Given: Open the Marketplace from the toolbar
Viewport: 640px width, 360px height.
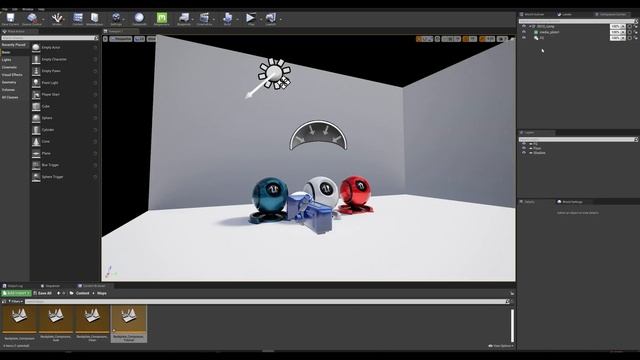Looking at the screenshot, I should pyautogui.click(x=94, y=18).
